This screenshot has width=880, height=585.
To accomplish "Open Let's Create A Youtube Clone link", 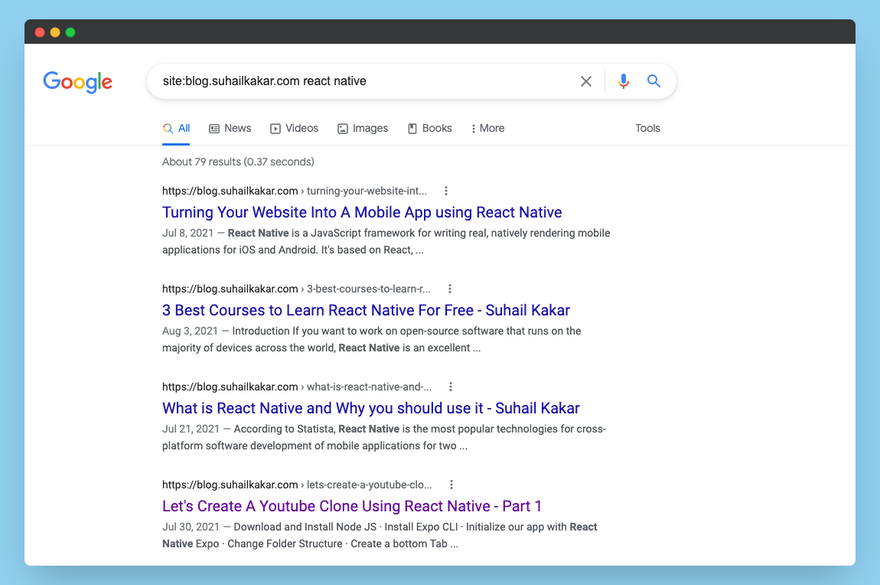I will (352, 506).
